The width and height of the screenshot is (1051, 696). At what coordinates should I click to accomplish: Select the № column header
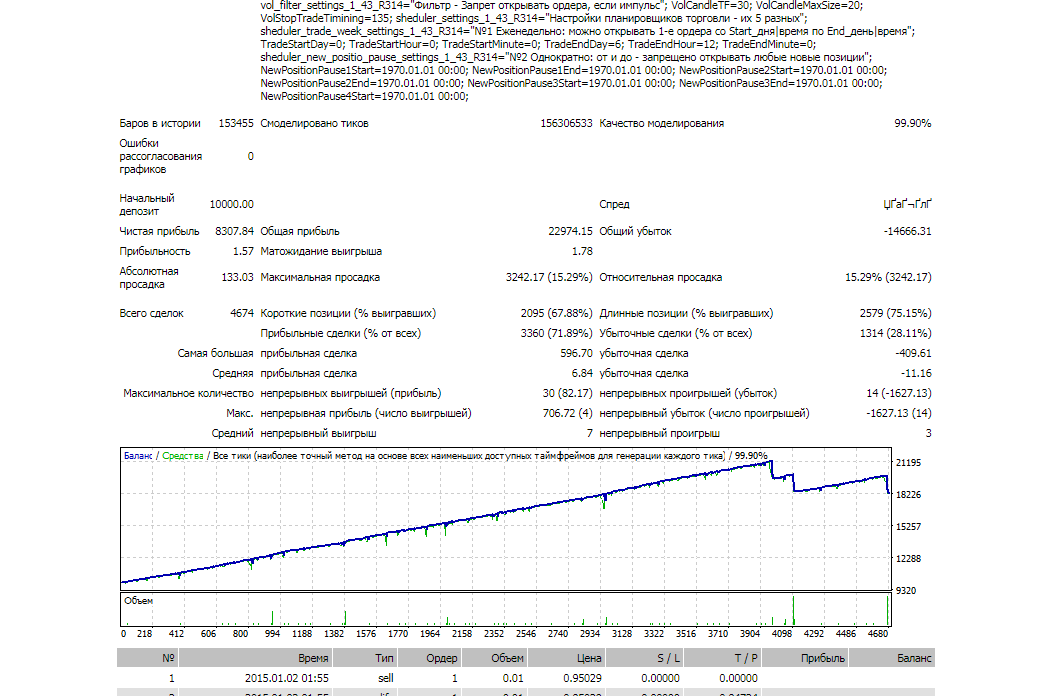(168, 658)
